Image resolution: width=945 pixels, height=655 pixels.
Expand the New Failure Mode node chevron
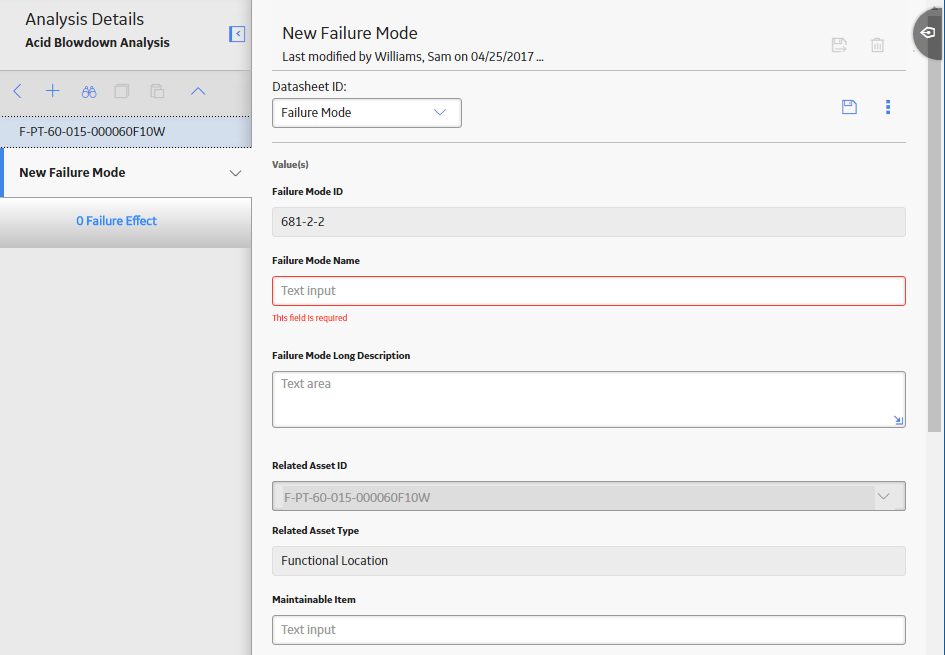[x=235, y=173]
